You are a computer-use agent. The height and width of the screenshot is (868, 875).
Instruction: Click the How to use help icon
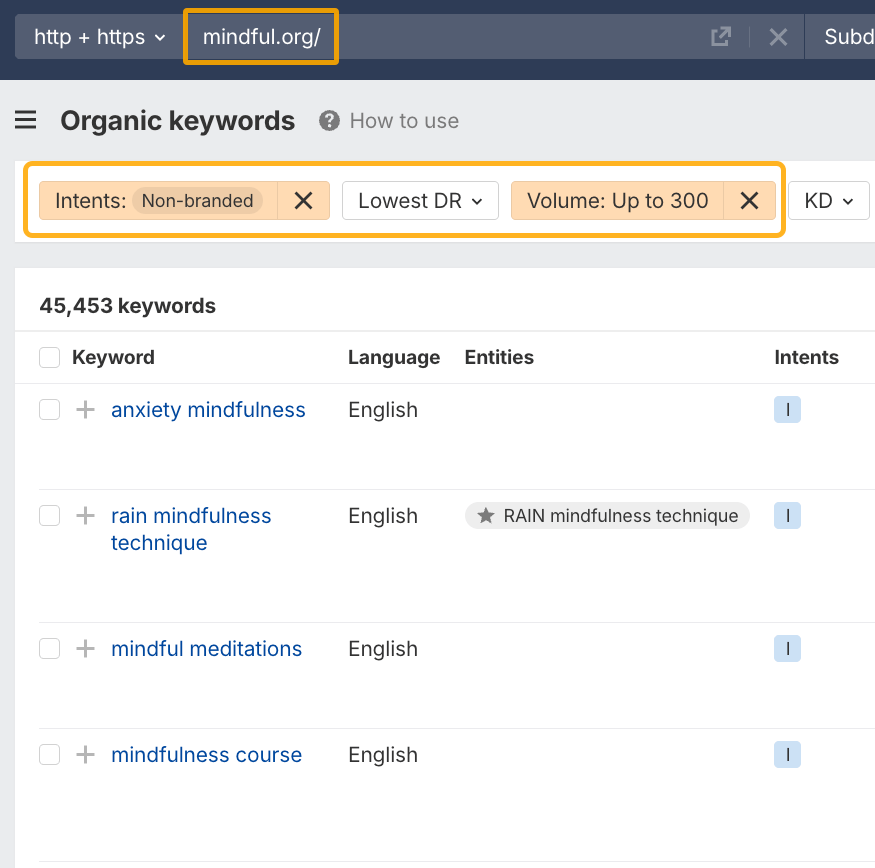click(x=329, y=121)
